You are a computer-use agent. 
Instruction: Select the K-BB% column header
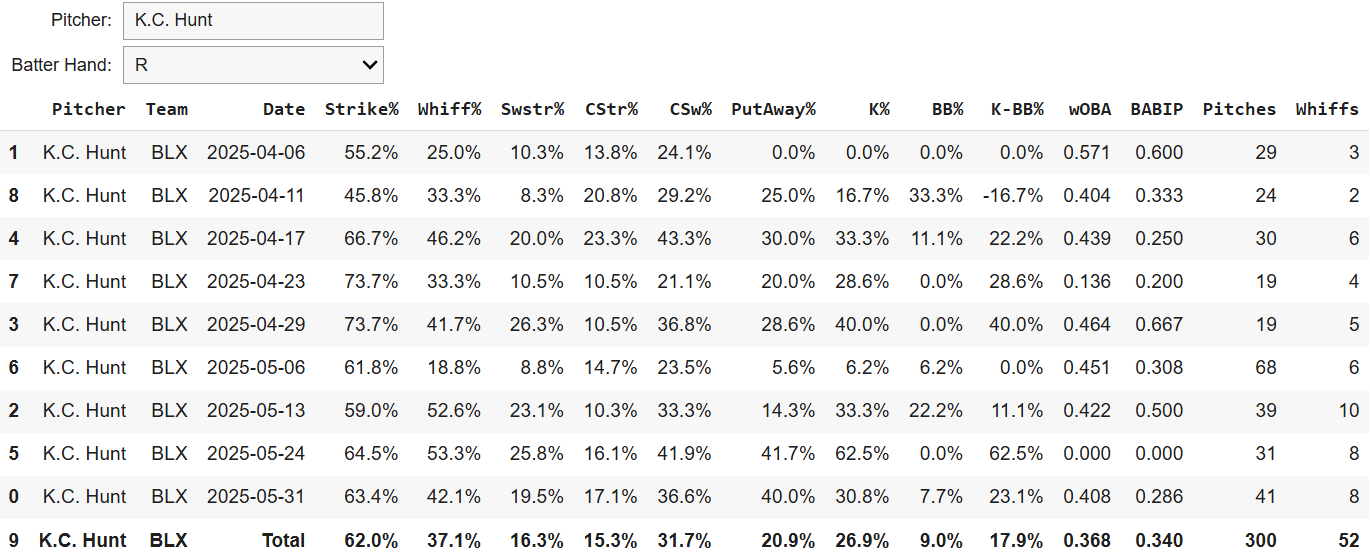pyautogui.click(x=1017, y=109)
